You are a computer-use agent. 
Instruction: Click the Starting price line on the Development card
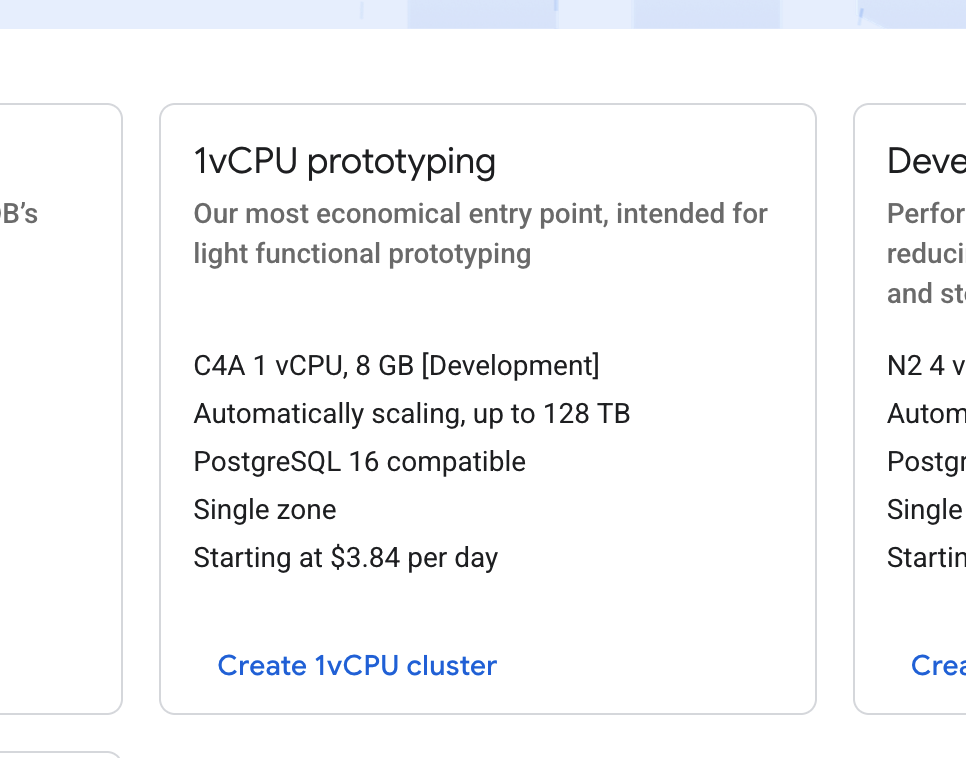coord(925,557)
